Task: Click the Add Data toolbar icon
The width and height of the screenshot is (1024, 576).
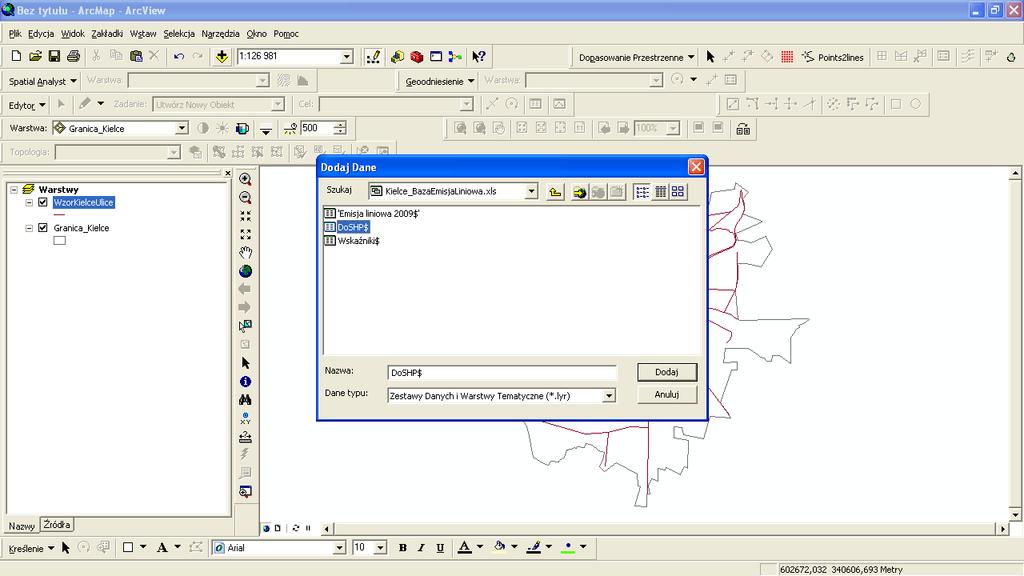Action: [x=222, y=57]
